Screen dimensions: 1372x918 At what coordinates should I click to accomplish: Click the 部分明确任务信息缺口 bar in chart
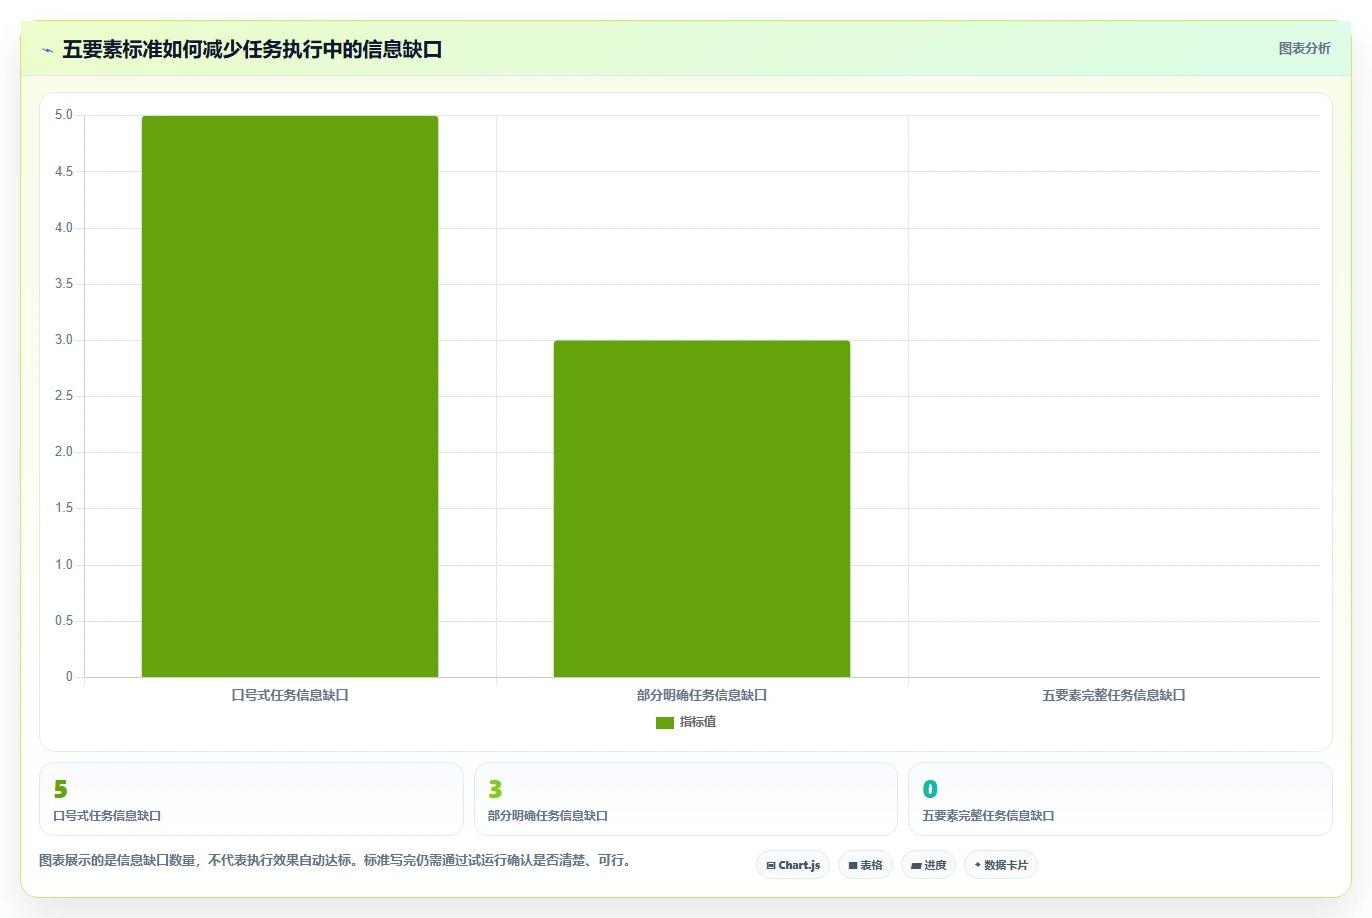click(x=702, y=509)
